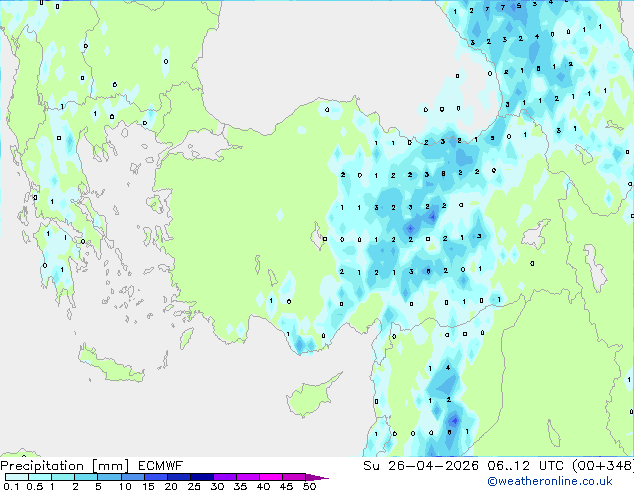Click the island of Crete on the map
The image size is (634, 490).
point(110,365)
